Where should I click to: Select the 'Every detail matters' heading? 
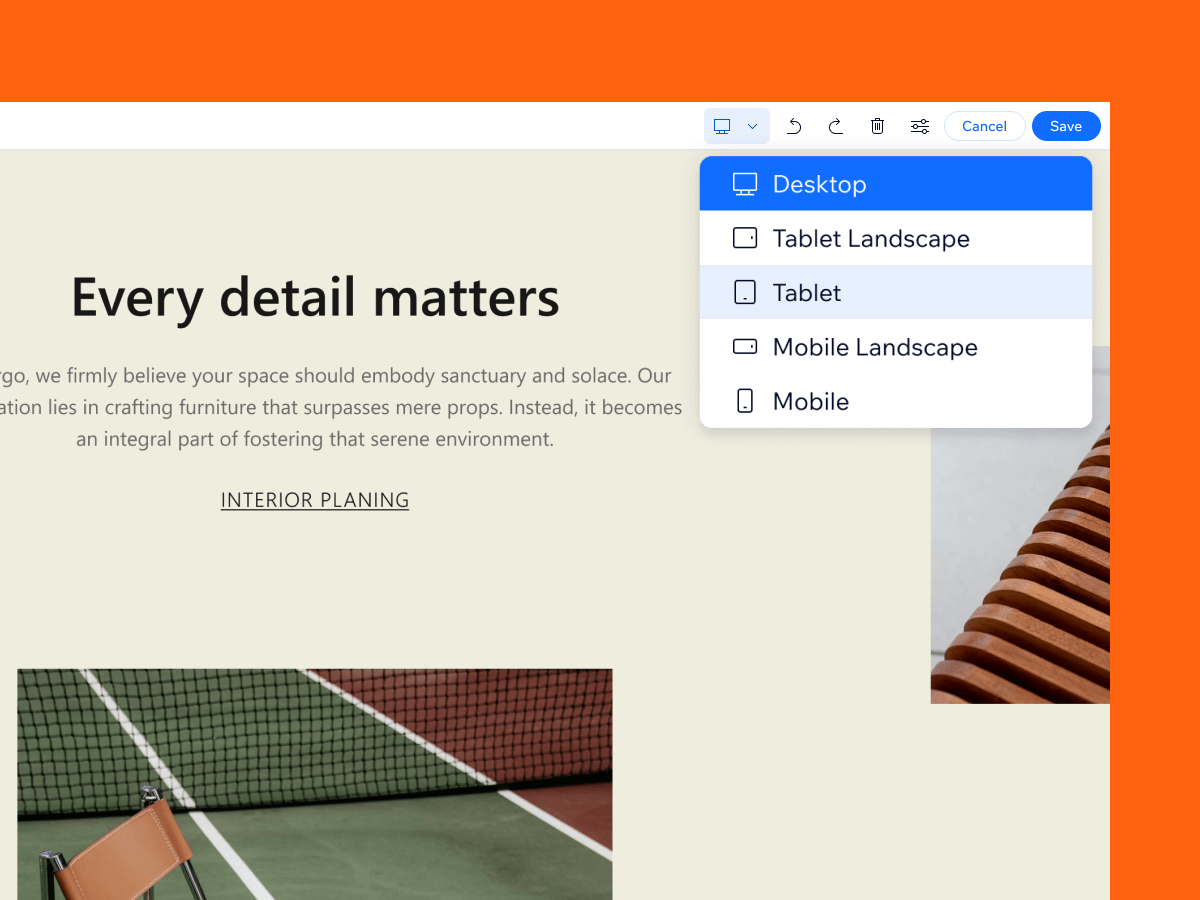coord(315,297)
